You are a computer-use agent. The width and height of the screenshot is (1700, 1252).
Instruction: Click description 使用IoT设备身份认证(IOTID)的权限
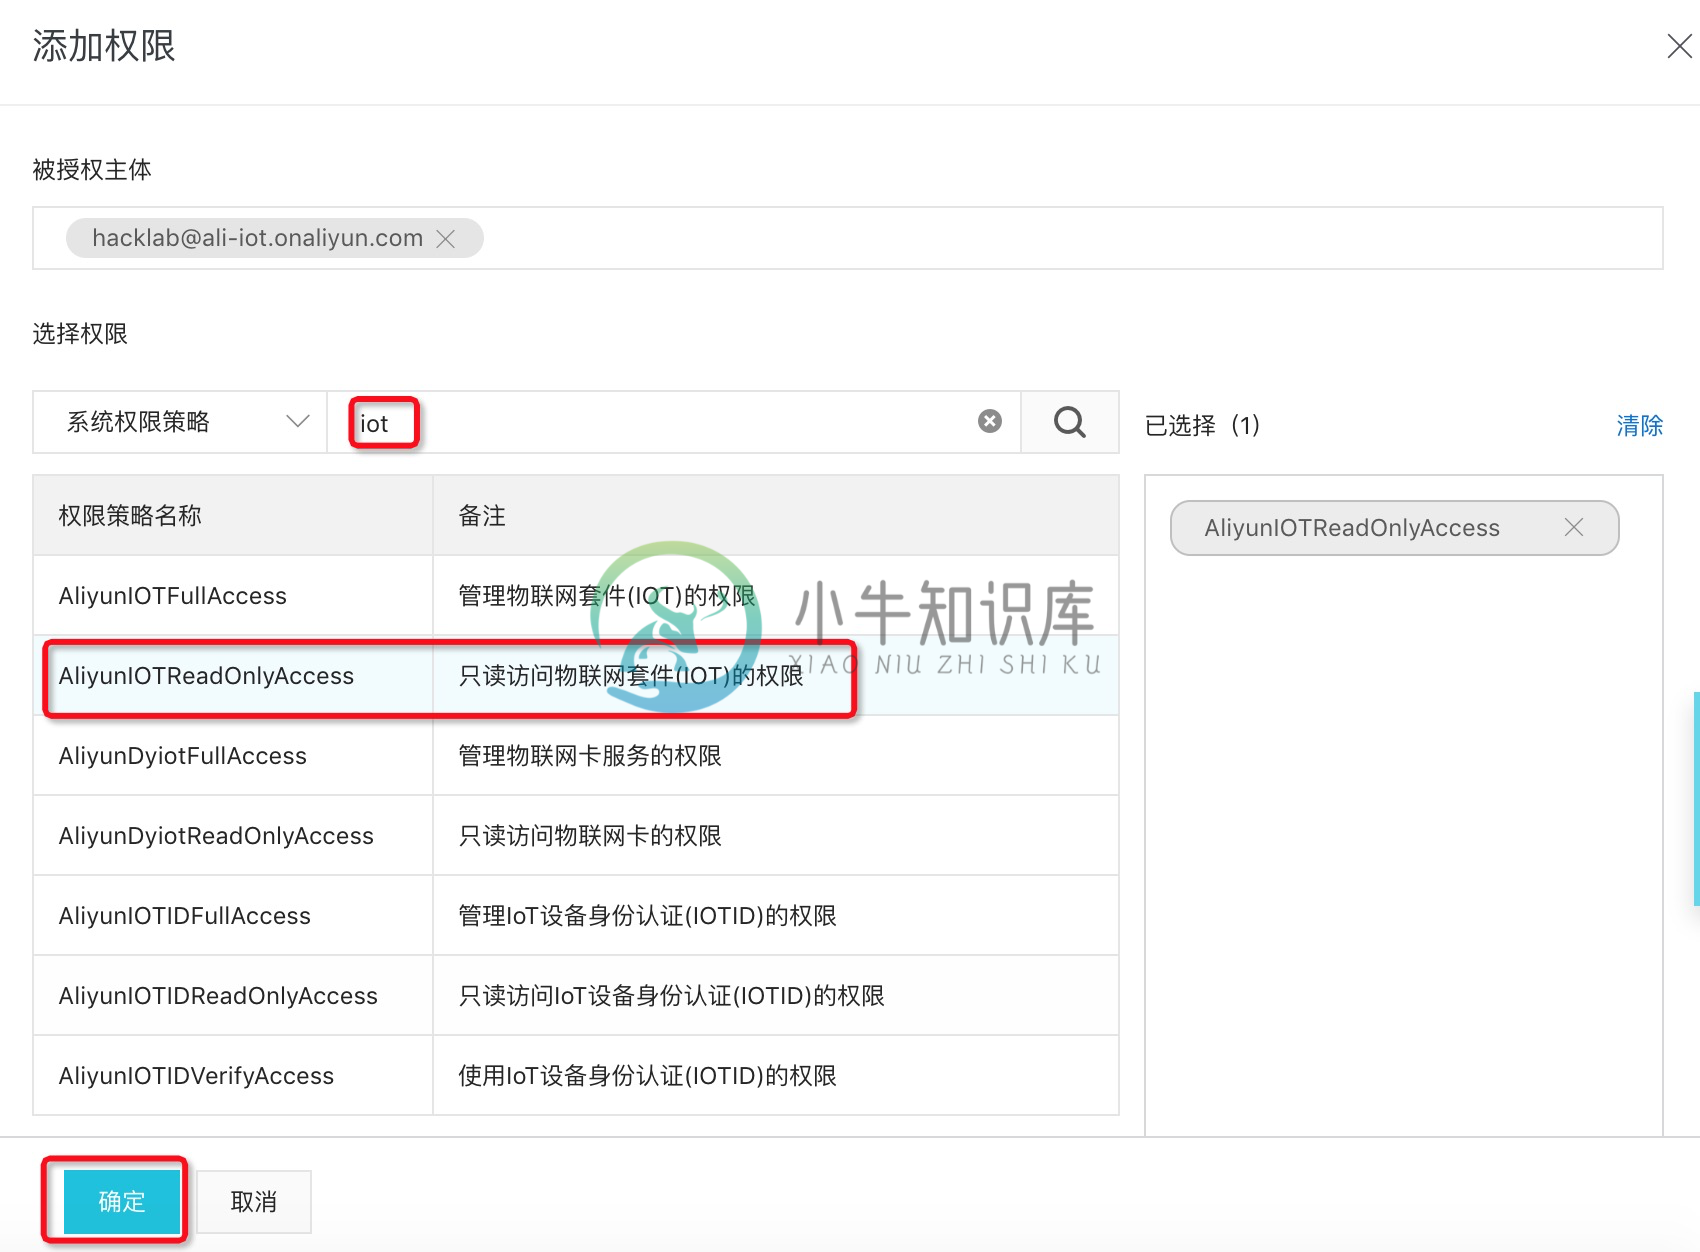click(x=647, y=1076)
